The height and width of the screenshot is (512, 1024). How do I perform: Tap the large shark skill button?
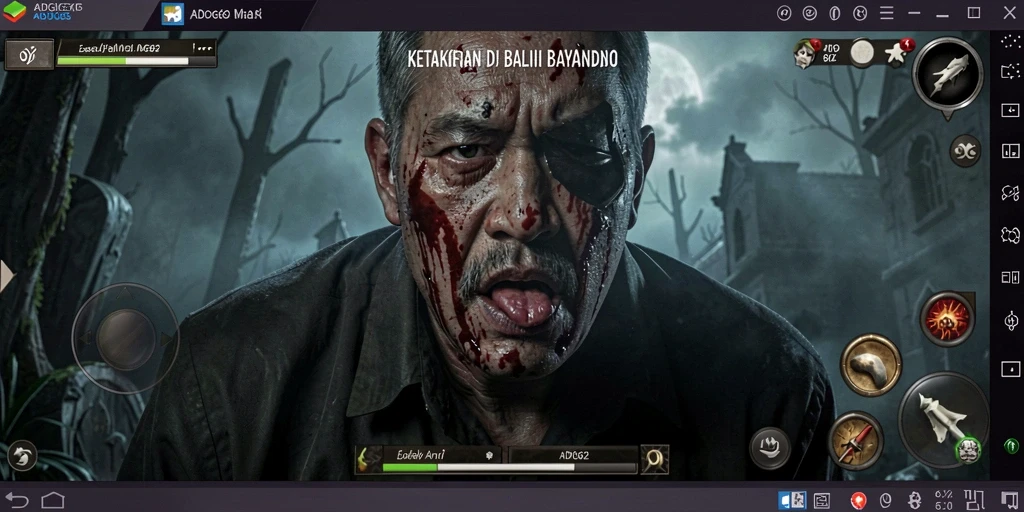coord(948,74)
